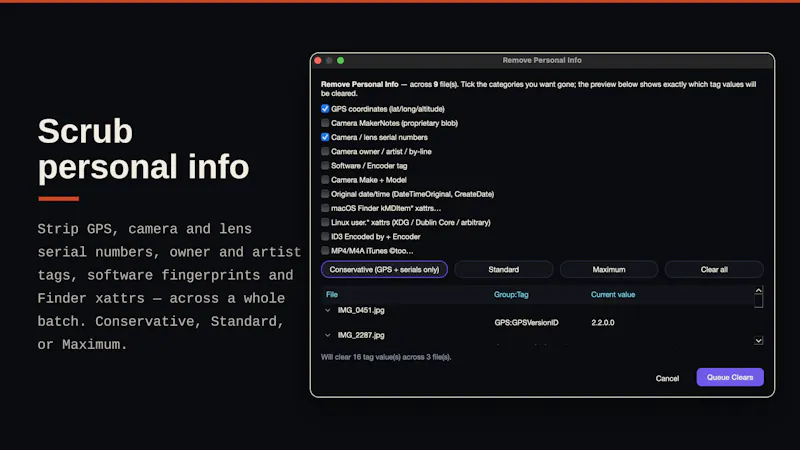Collapse the IMG_0451.jpg row
This screenshot has width=800, height=450.
[328, 310]
